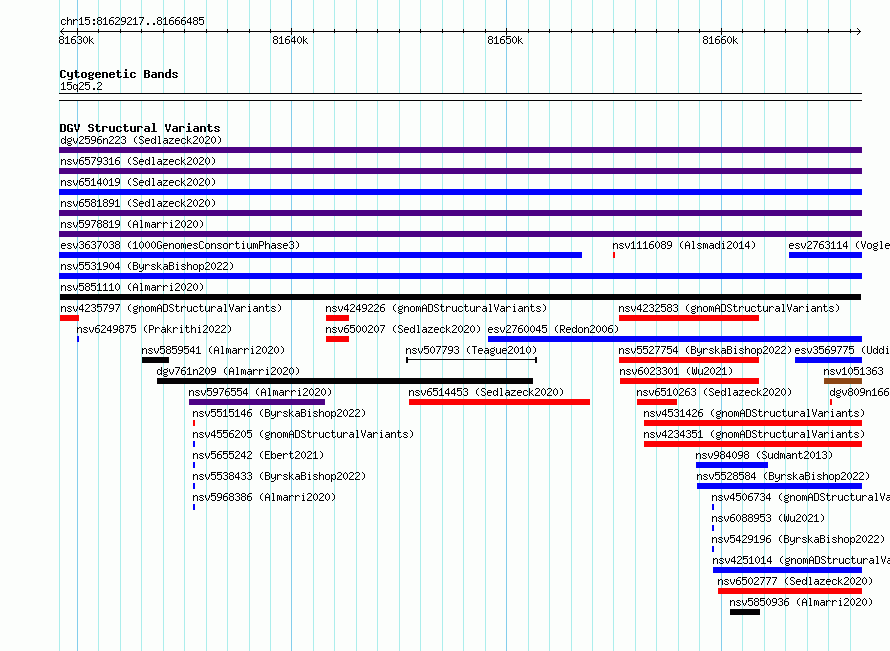
Task: Open nsv6500207 (Sedlazeck2020) label
Action: [403, 329]
